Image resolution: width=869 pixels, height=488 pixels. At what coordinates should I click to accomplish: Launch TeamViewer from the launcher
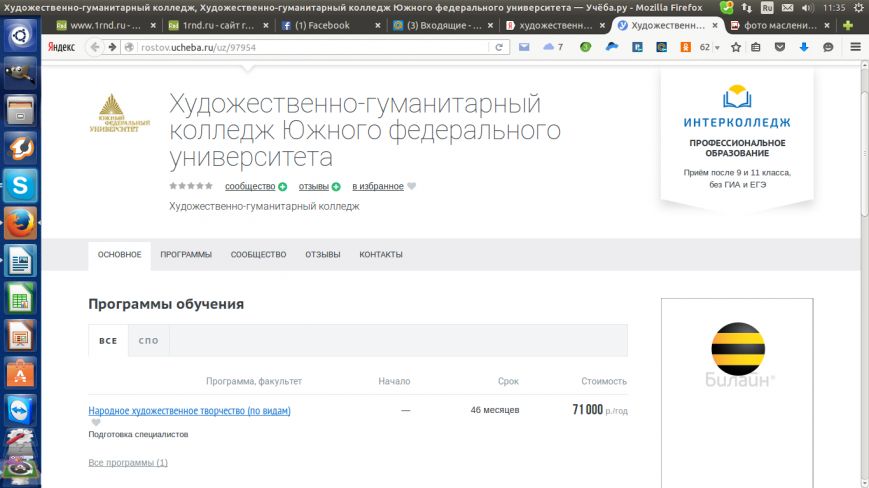(x=20, y=410)
